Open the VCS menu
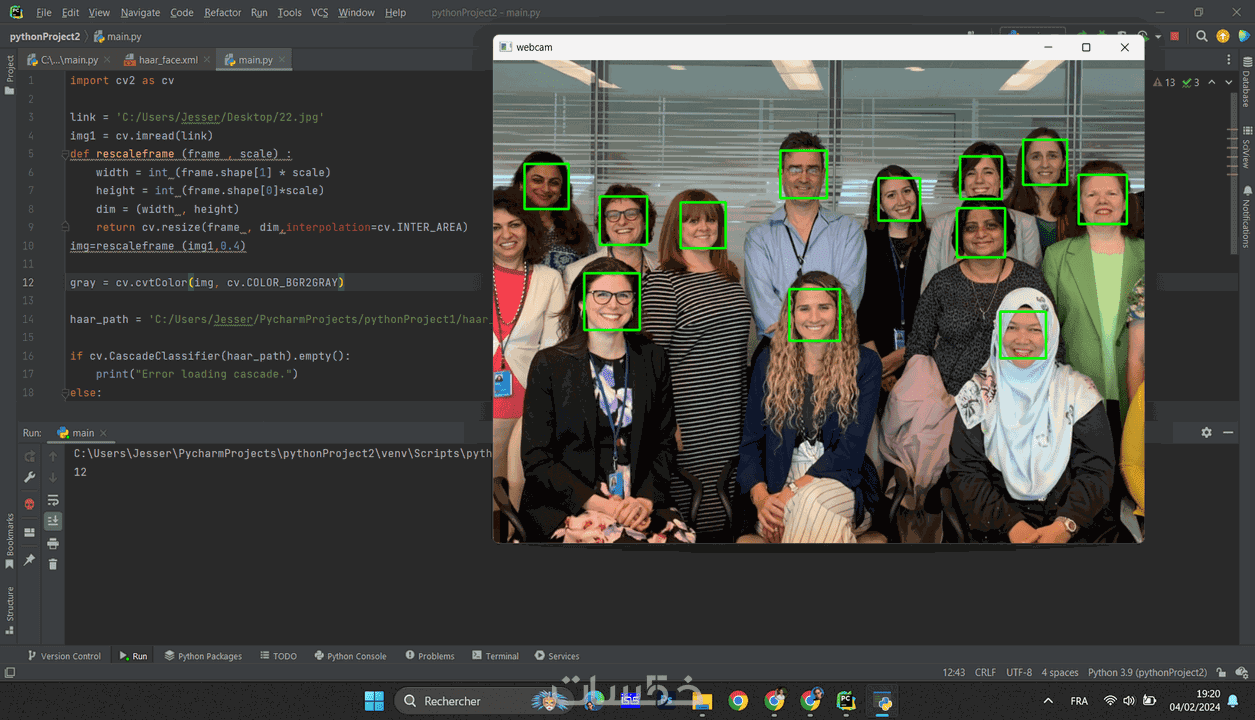Screen dimensions: 1255x720 [x=319, y=12]
